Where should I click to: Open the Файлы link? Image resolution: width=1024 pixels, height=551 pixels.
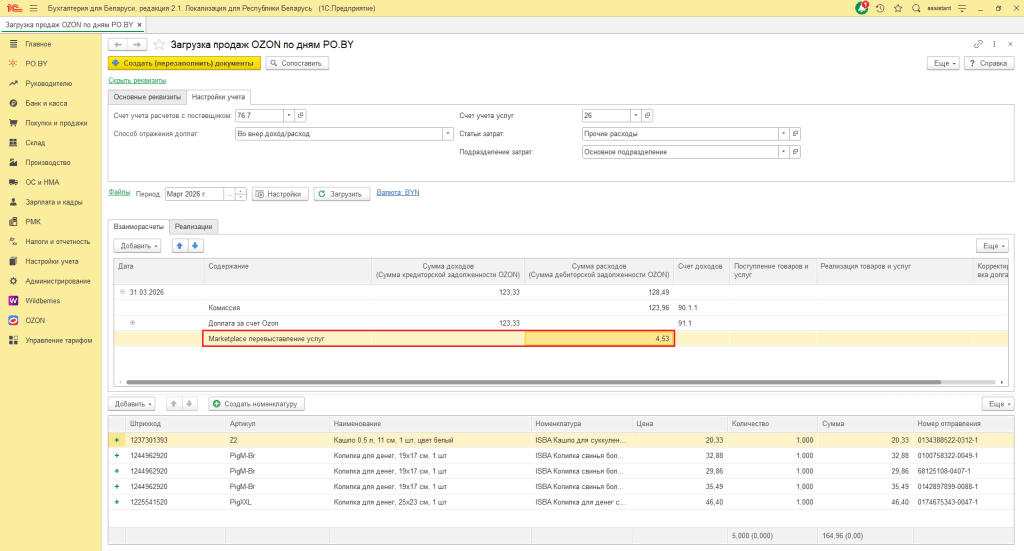(x=119, y=193)
